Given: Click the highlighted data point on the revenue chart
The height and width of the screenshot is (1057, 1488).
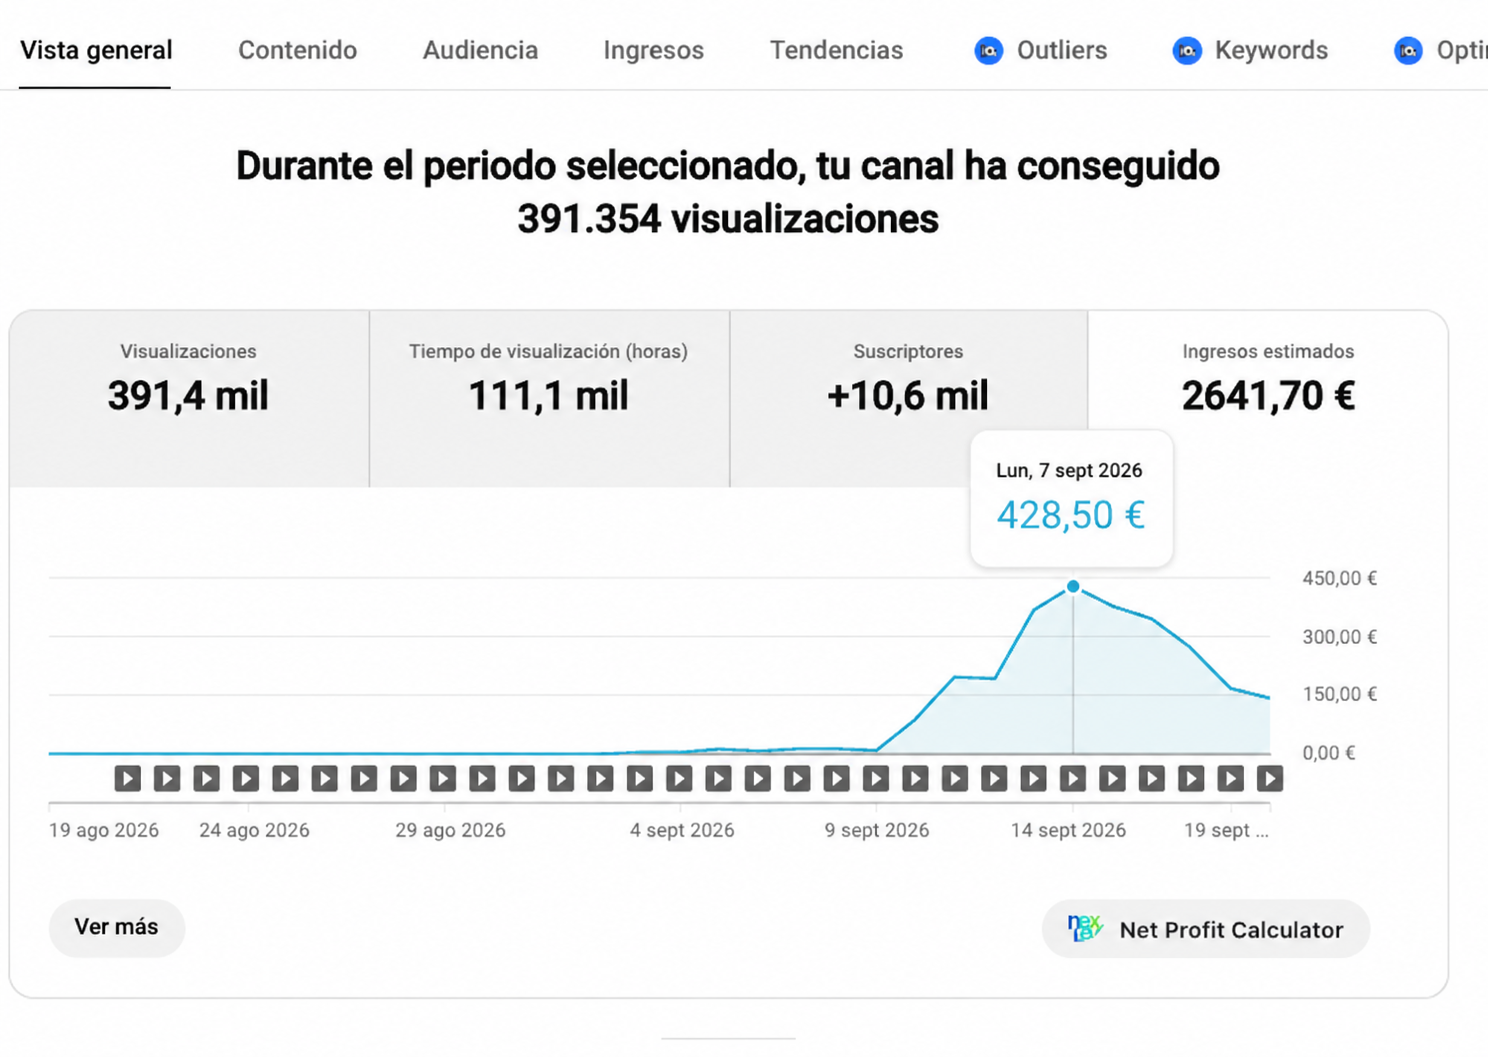Looking at the screenshot, I should point(1073,587).
